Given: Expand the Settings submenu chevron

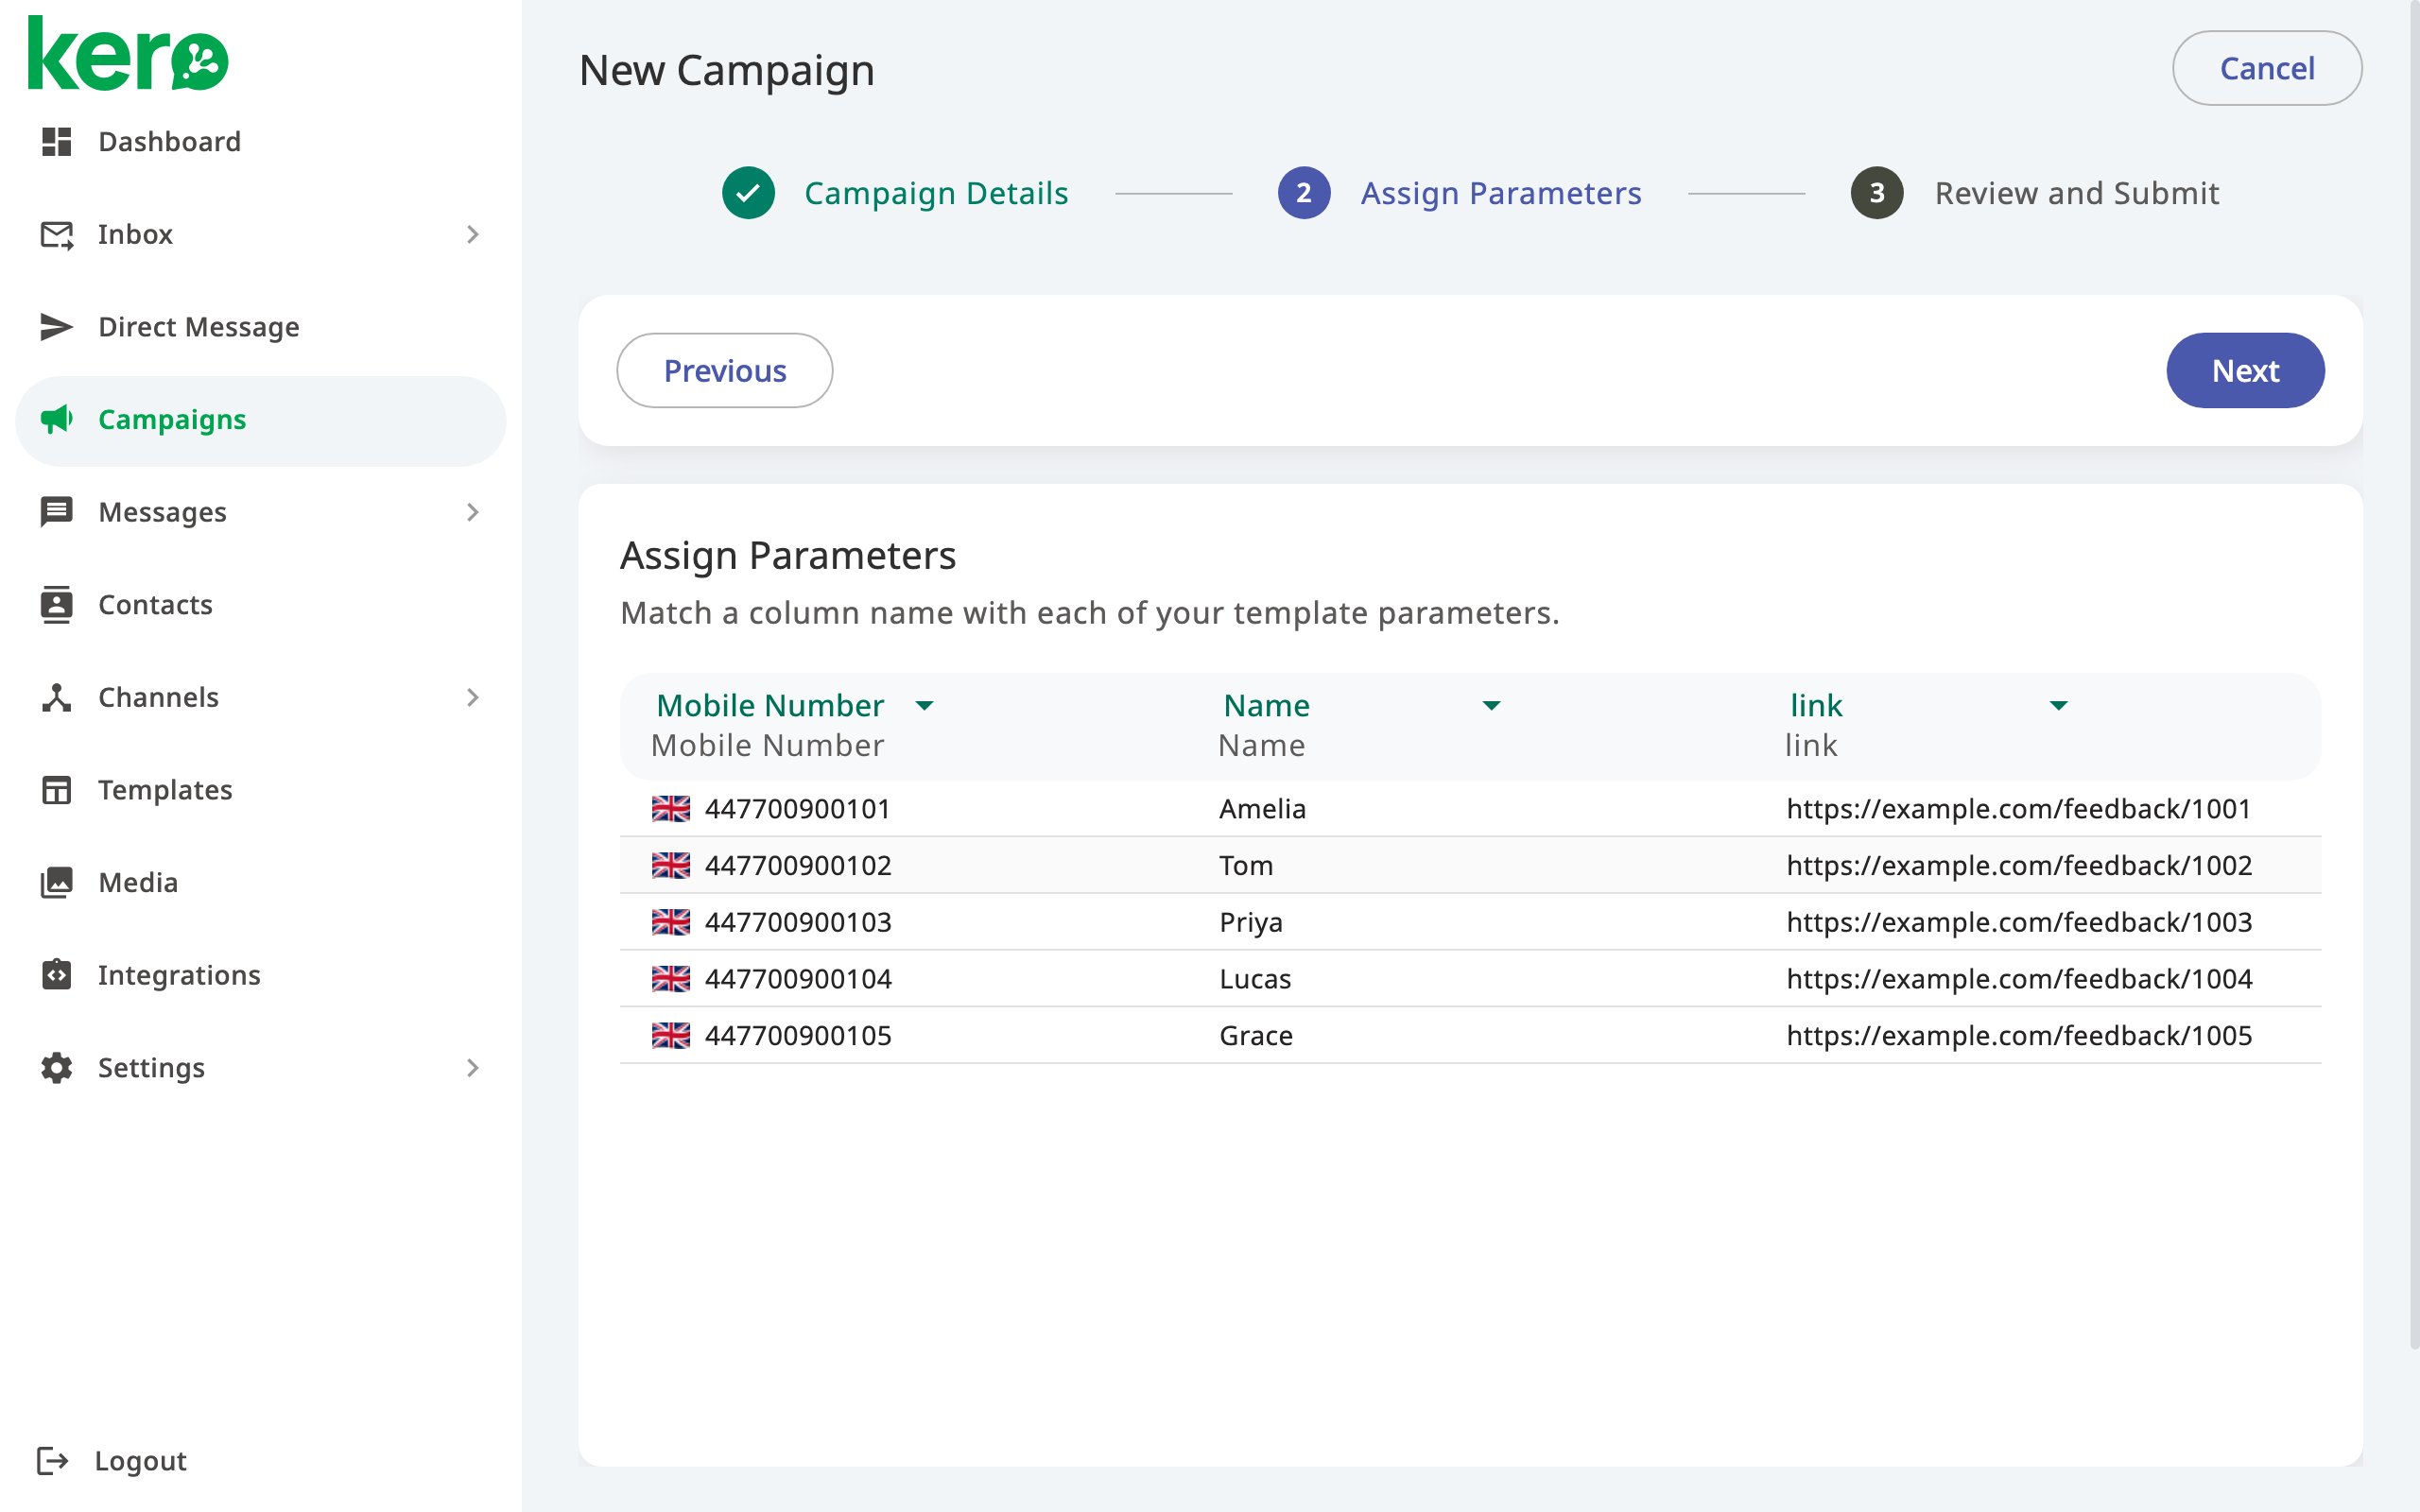Looking at the screenshot, I should [x=473, y=1068].
